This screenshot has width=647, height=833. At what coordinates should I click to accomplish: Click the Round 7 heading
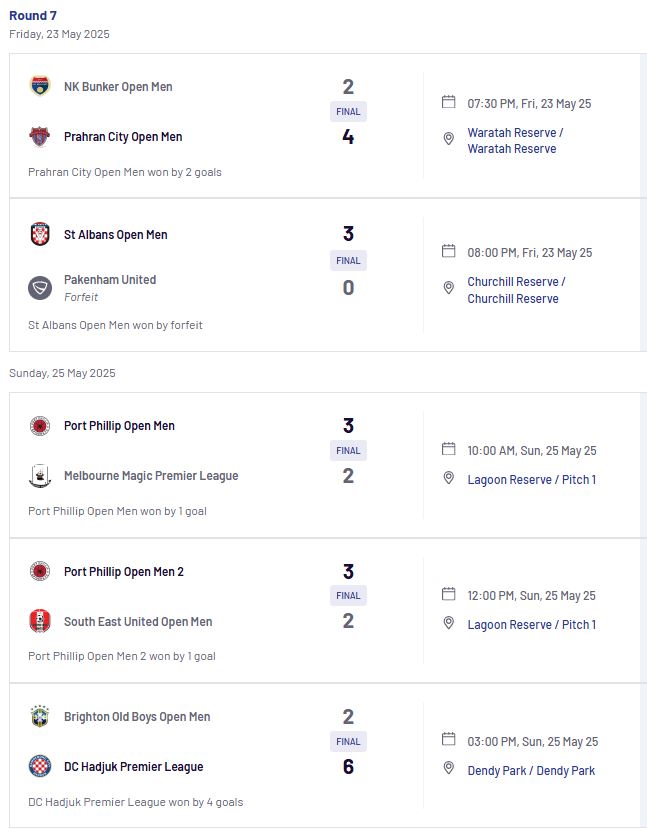pyautogui.click(x=33, y=15)
